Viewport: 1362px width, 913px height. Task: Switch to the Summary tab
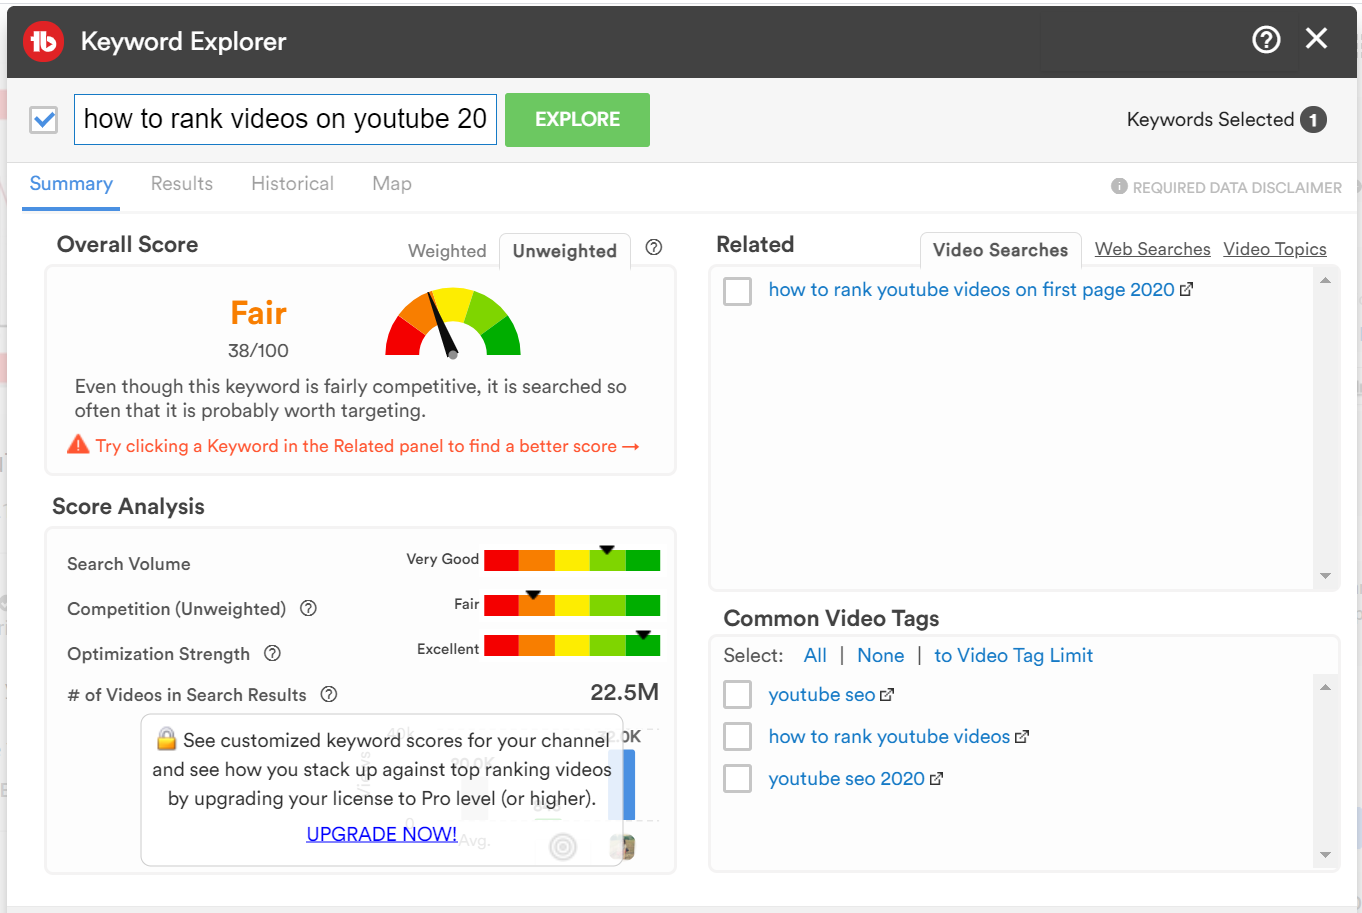pos(71,184)
